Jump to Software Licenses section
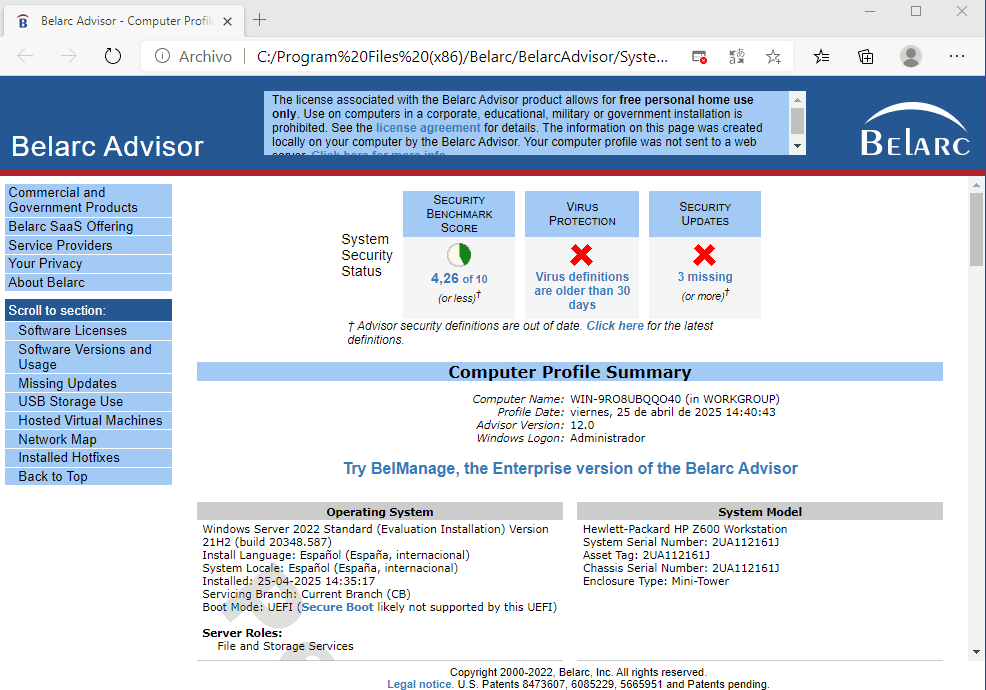Screen dimensions: 986x690 [72, 331]
